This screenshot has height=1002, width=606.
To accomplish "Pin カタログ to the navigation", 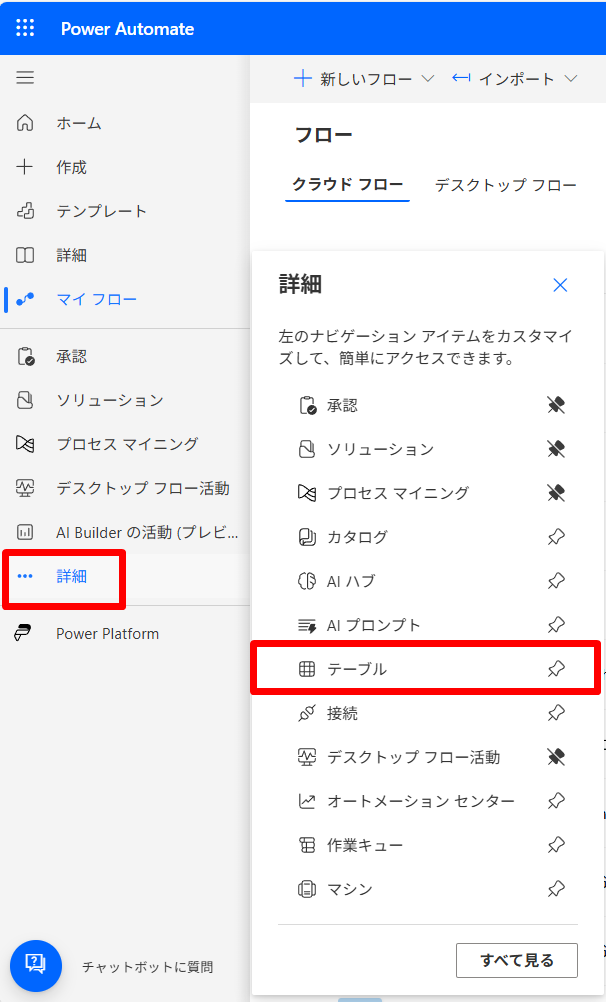I will click(556, 537).
